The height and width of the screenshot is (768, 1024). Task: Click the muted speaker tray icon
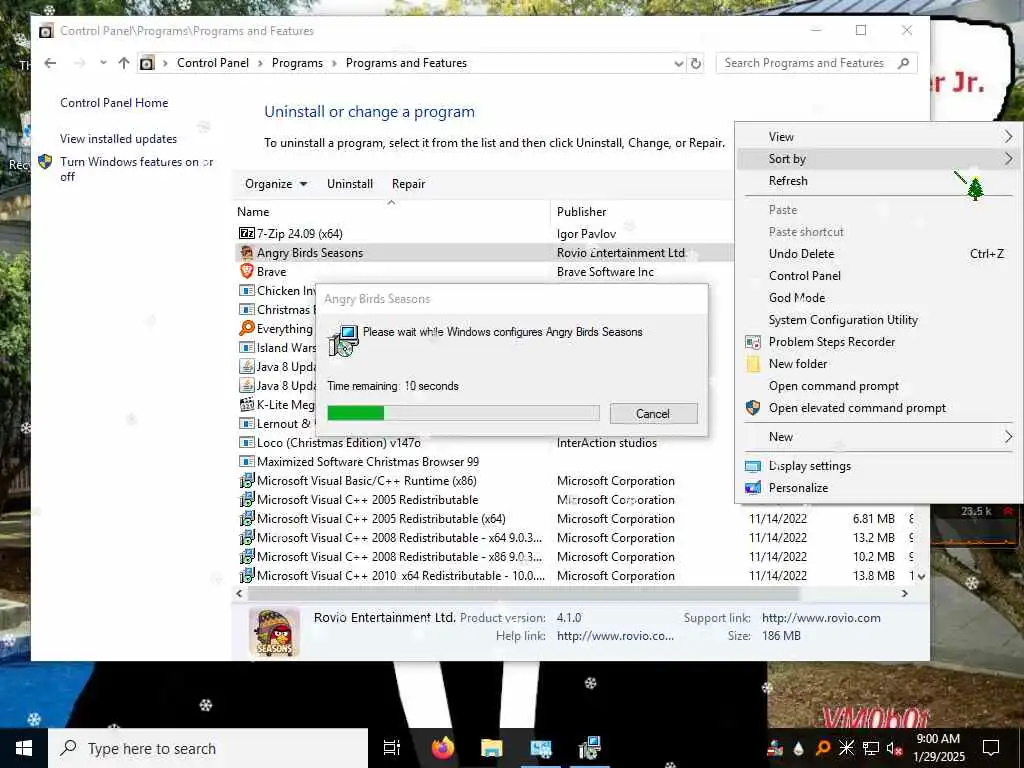(895, 748)
